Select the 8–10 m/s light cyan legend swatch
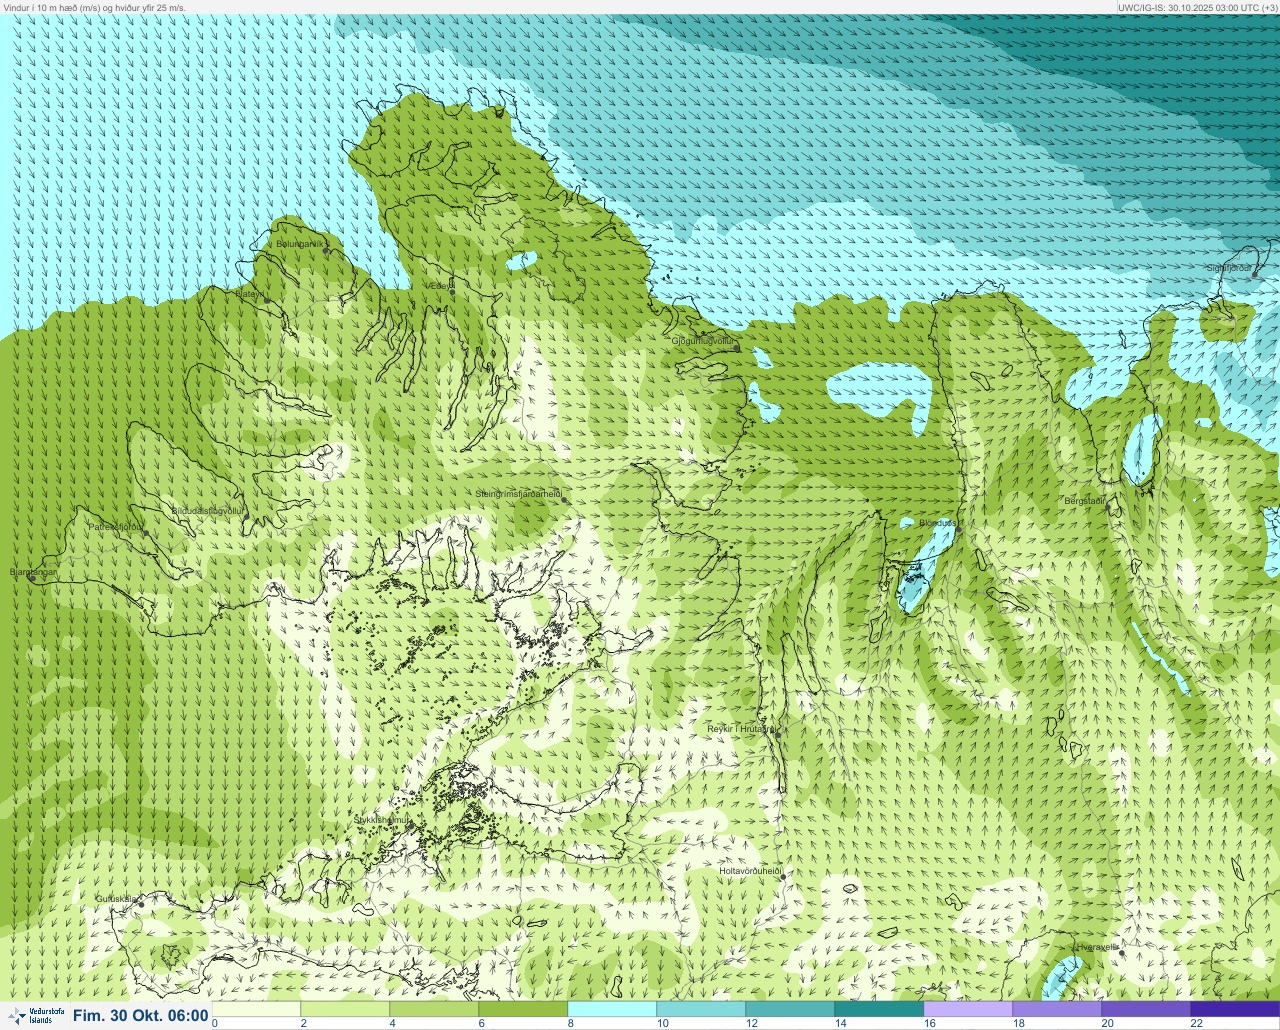Image resolution: width=1280 pixels, height=1030 pixels. pyautogui.click(x=612, y=1009)
